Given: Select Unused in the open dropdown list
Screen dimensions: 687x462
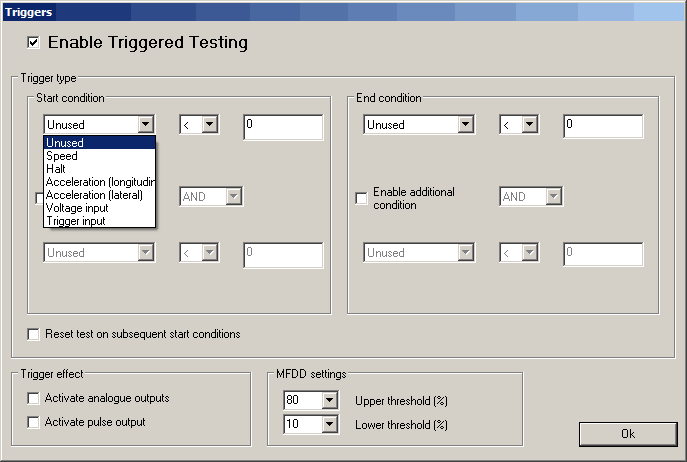Looking at the screenshot, I should (x=65, y=143).
